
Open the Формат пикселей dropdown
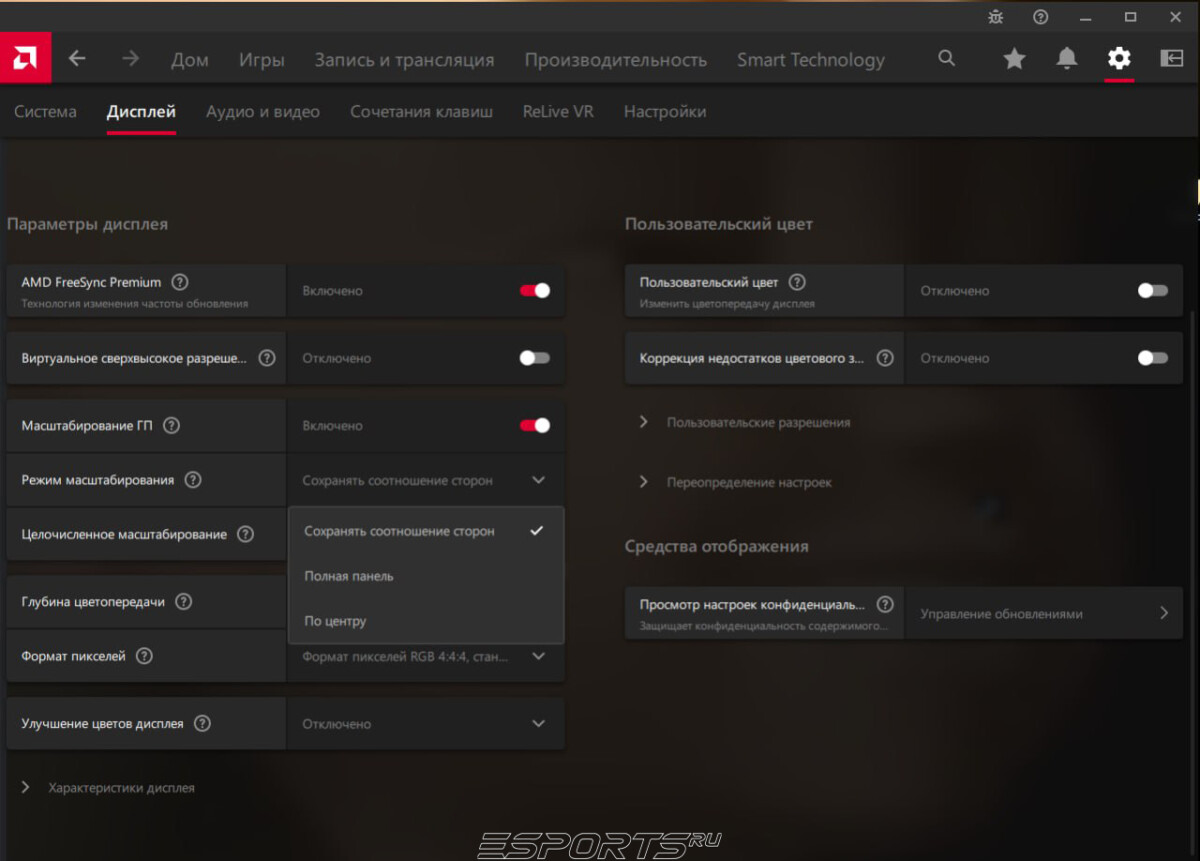(426, 656)
